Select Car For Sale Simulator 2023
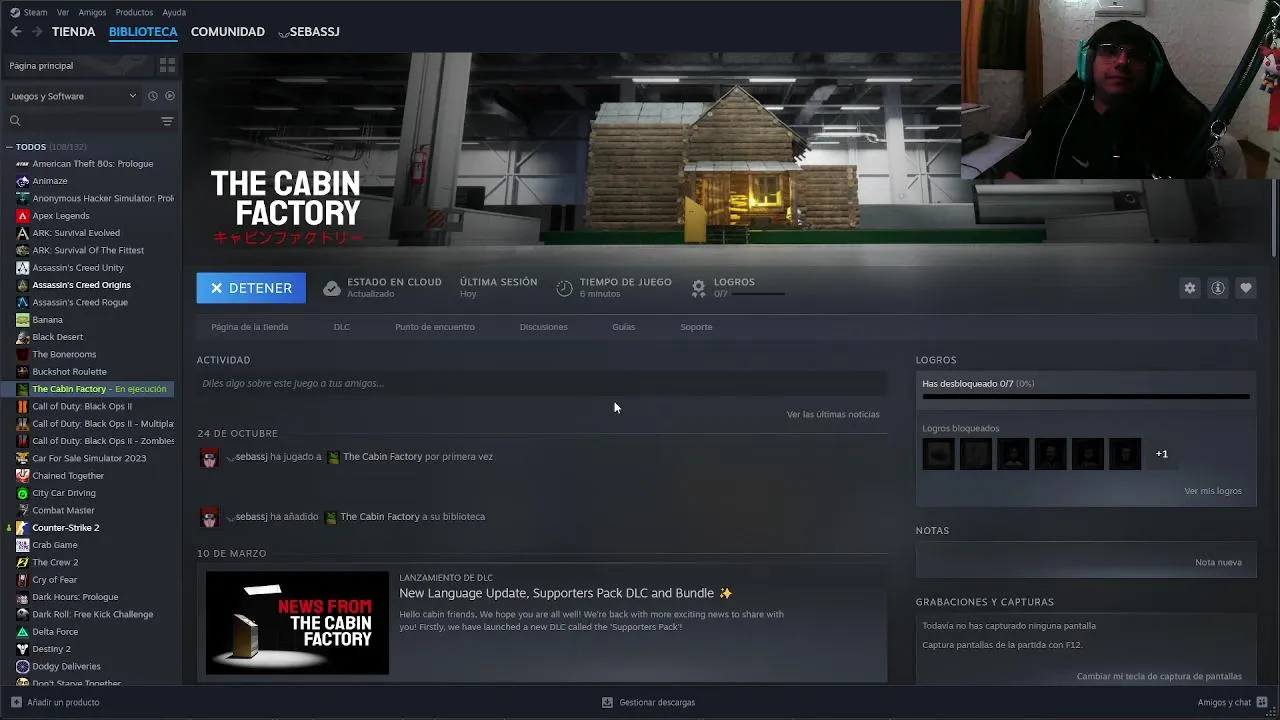This screenshot has height=720, width=1280. click(x=89, y=458)
